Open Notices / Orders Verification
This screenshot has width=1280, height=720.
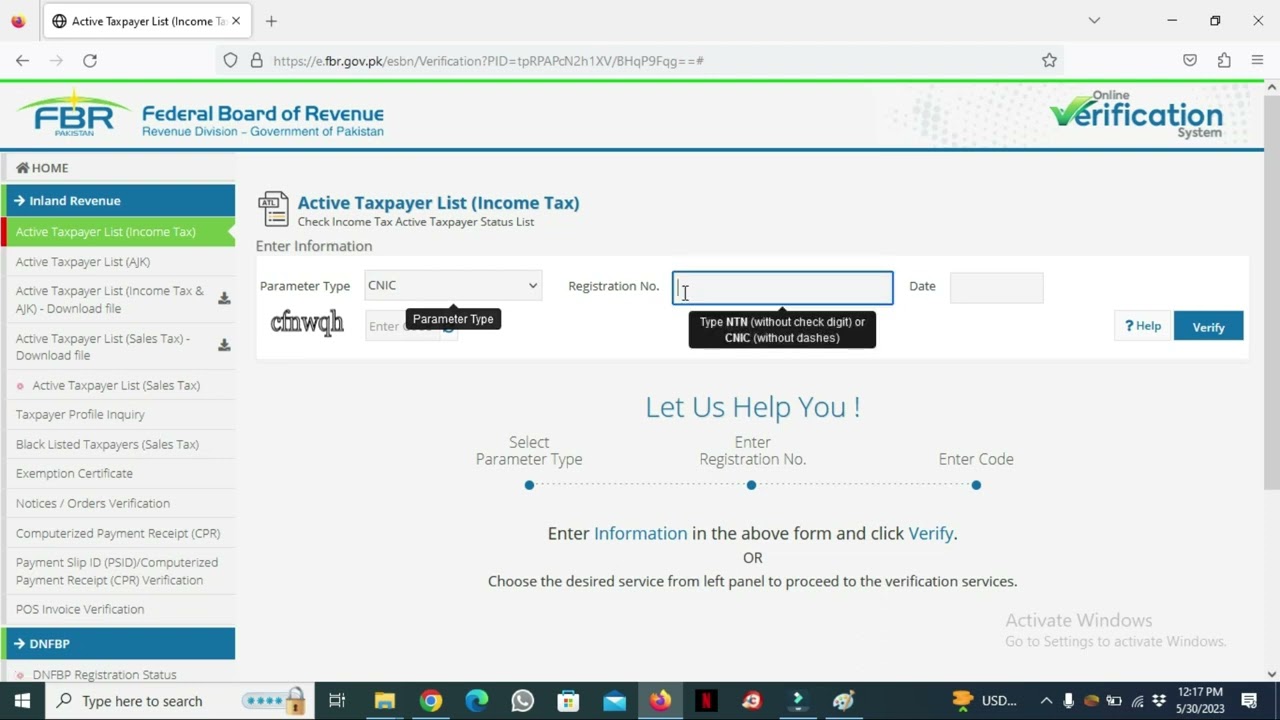pos(93,503)
